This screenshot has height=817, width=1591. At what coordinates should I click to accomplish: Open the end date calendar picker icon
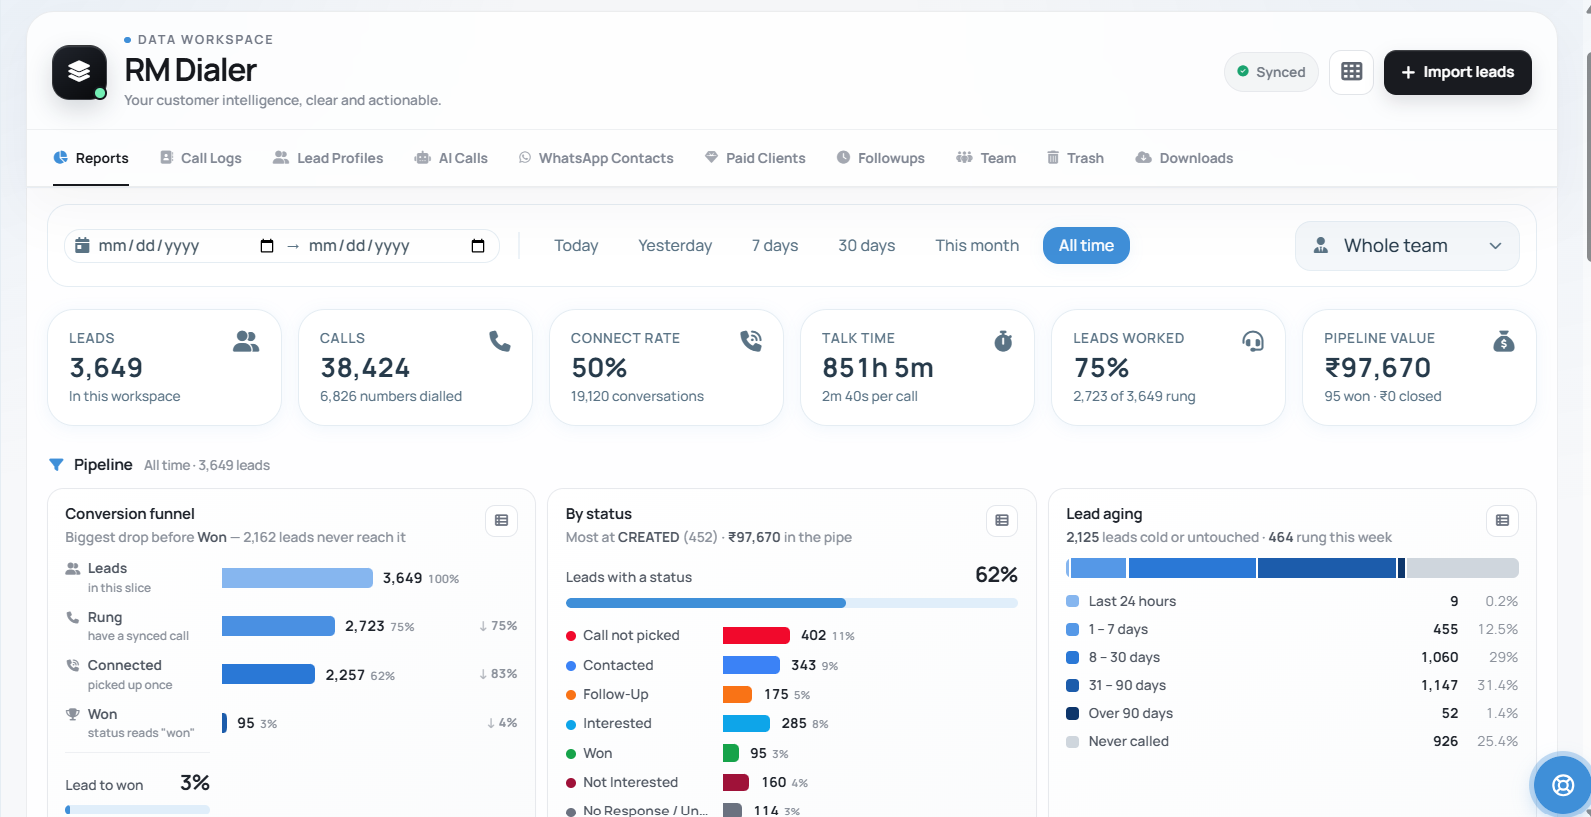478,246
